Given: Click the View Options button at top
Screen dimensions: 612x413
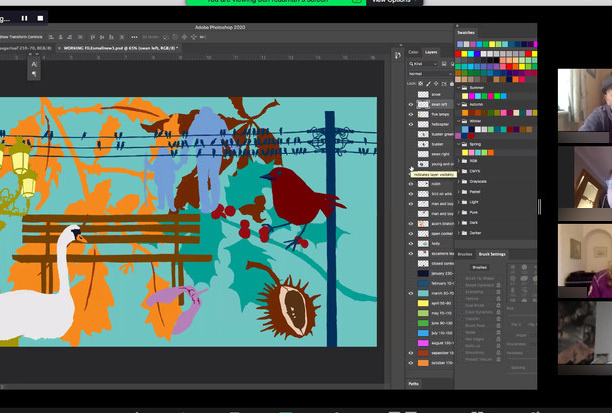Looking at the screenshot, I should coord(391,2).
